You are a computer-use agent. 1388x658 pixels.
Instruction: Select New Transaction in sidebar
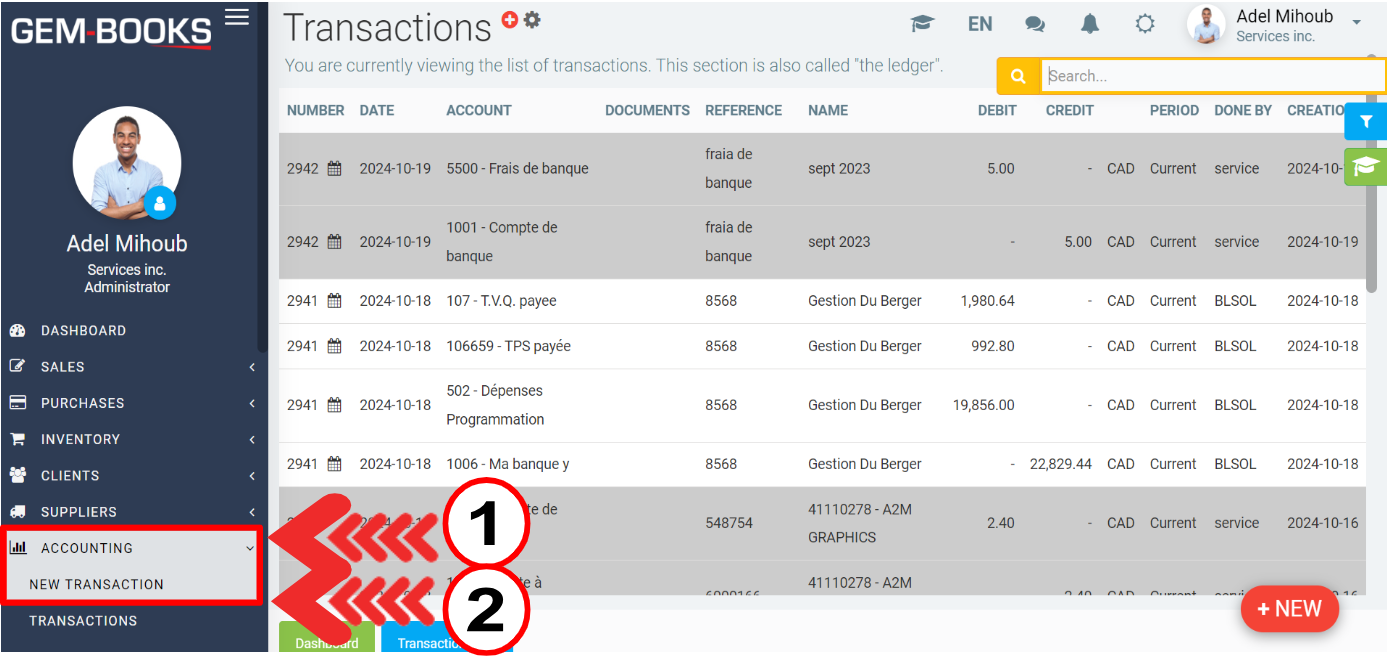coord(97,584)
